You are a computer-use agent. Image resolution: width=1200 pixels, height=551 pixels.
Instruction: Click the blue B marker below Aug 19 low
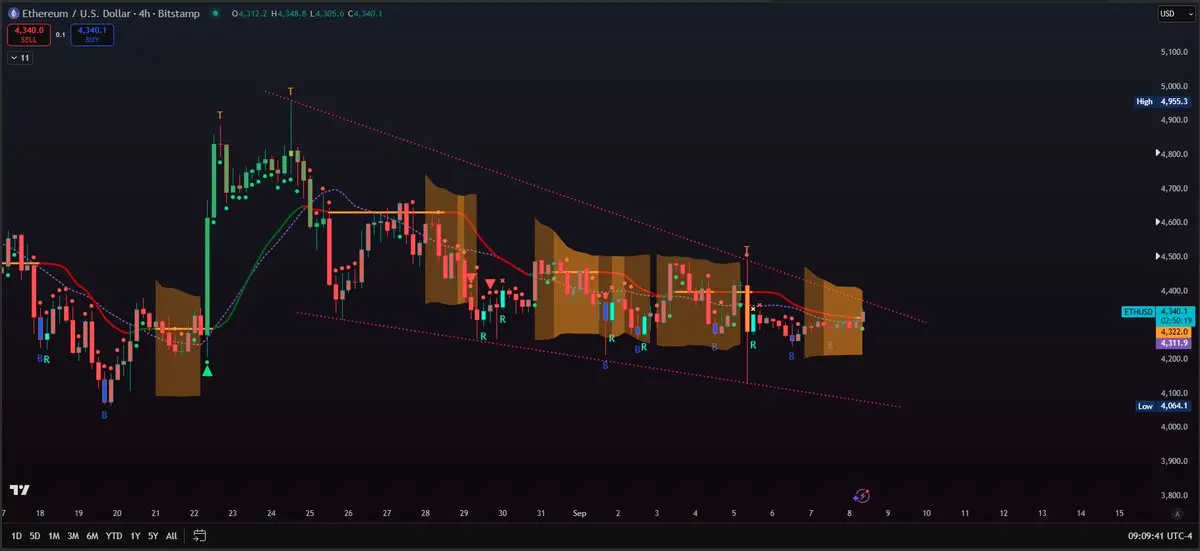point(104,415)
